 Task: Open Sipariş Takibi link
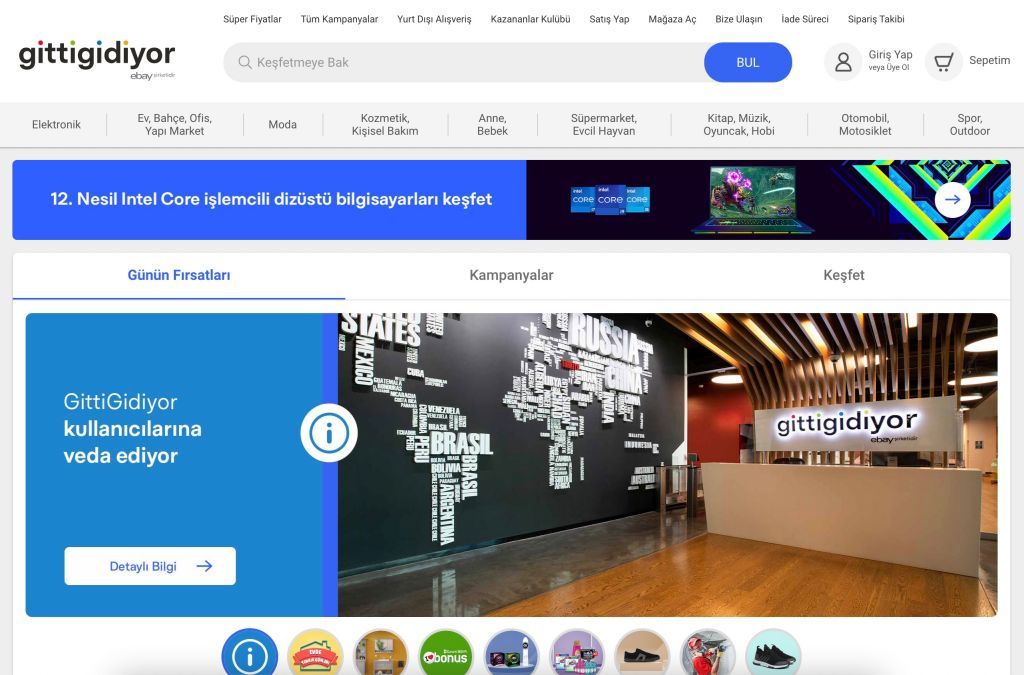click(x=876, y=19)
